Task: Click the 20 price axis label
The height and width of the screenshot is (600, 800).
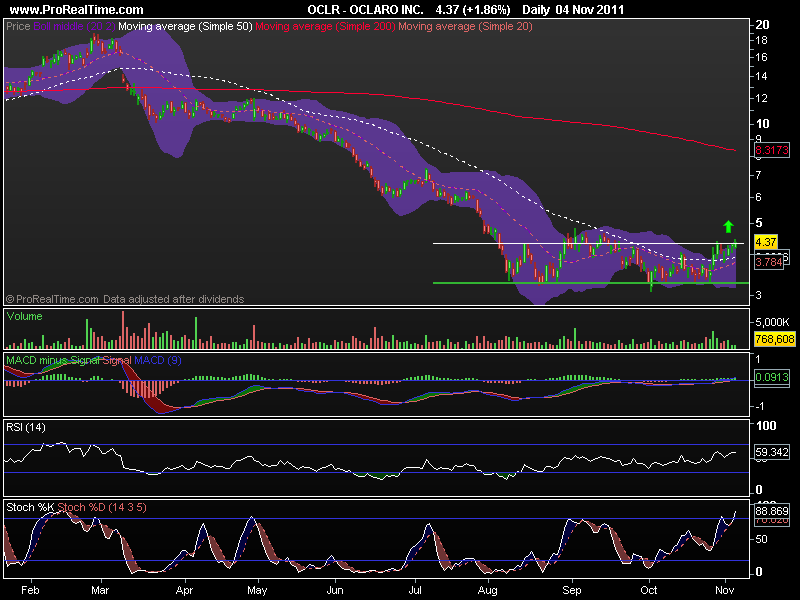Action: pyautogui.click(x=762, y=24)
